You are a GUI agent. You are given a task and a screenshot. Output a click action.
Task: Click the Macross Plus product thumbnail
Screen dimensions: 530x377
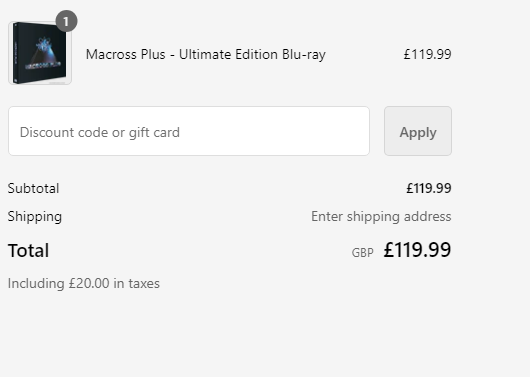(x=40, y=53)
